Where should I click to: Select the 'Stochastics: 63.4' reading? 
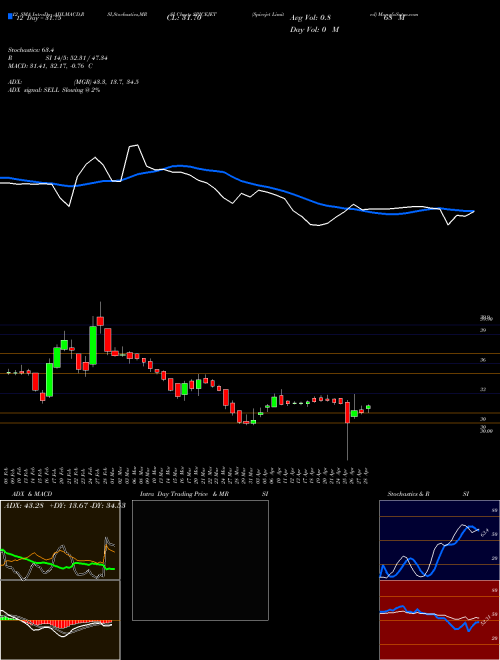(29, 51)
